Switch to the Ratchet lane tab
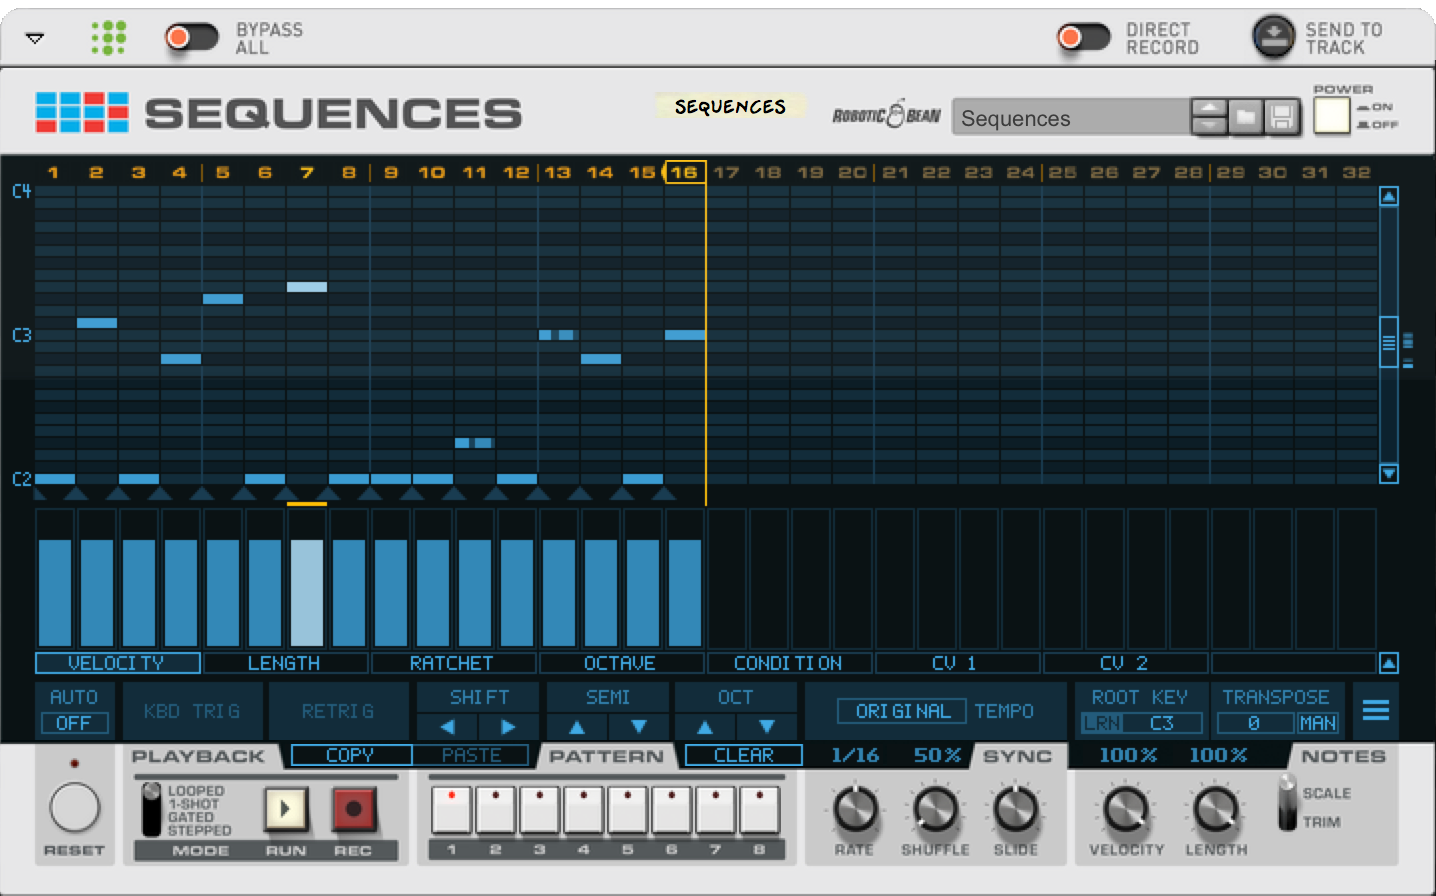The width and height of the screenshot is (1436, 896). click(x=453, y=663)
